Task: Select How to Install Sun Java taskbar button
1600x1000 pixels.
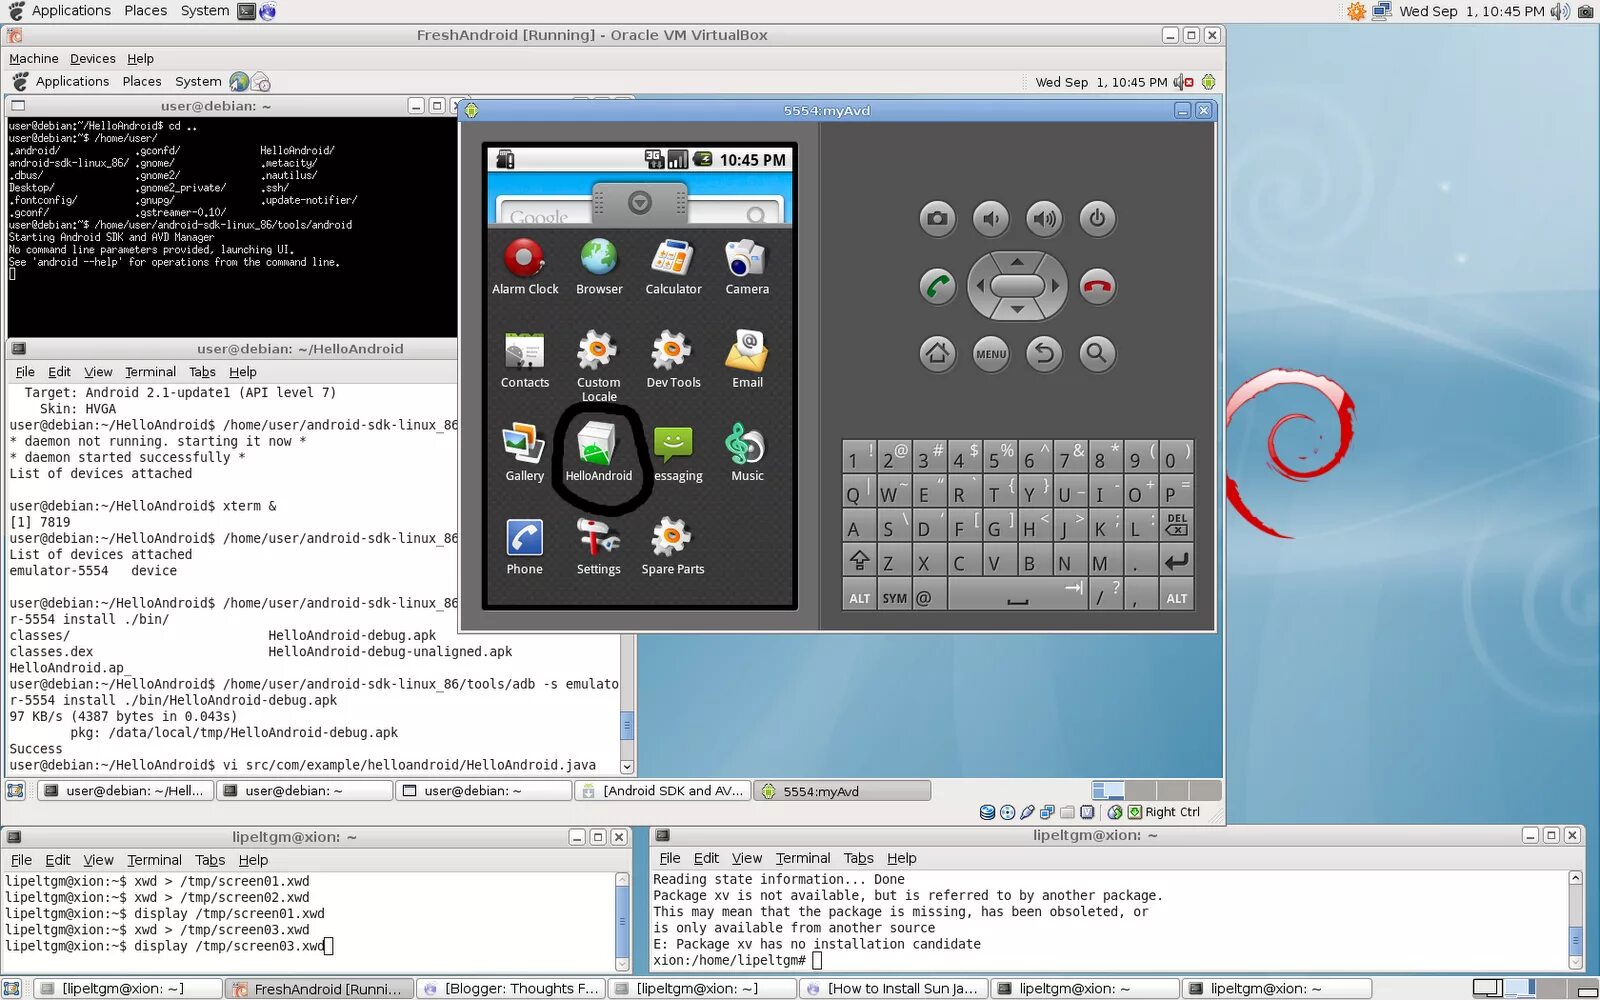Action: (894, 989)
